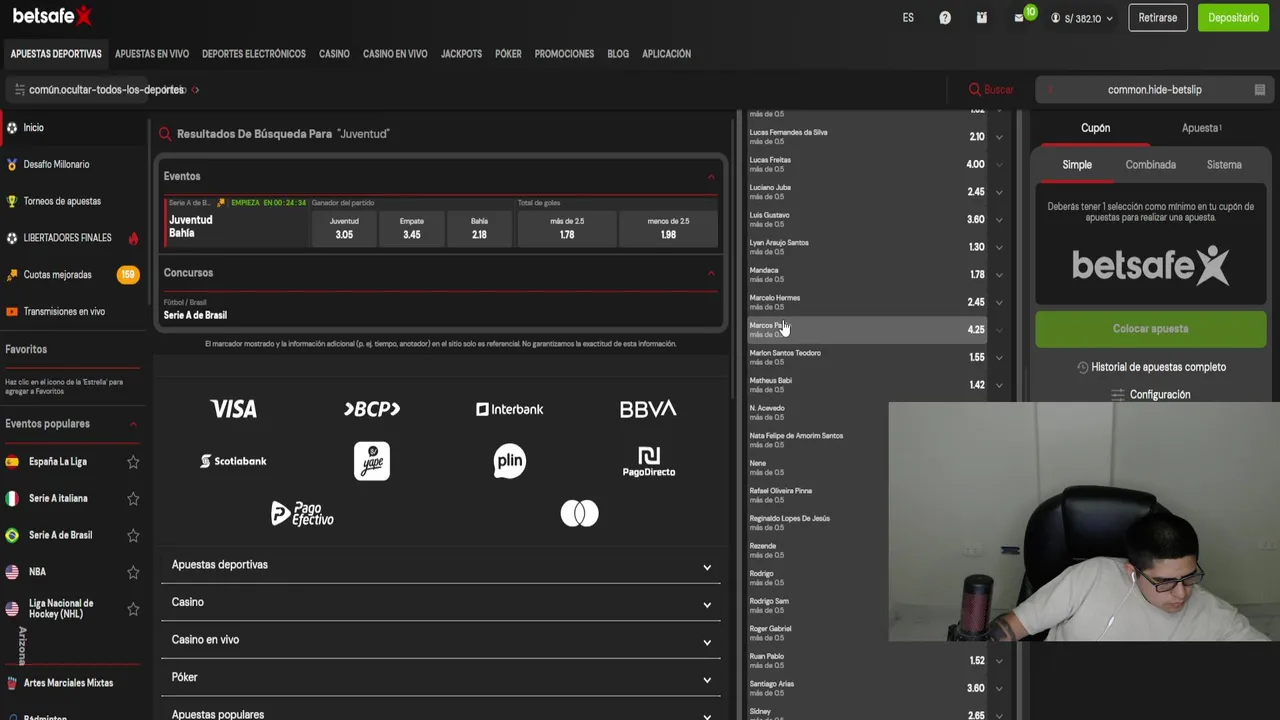
Task: Open the Apuestas en vivo menu
Action: tap(152, 54)
